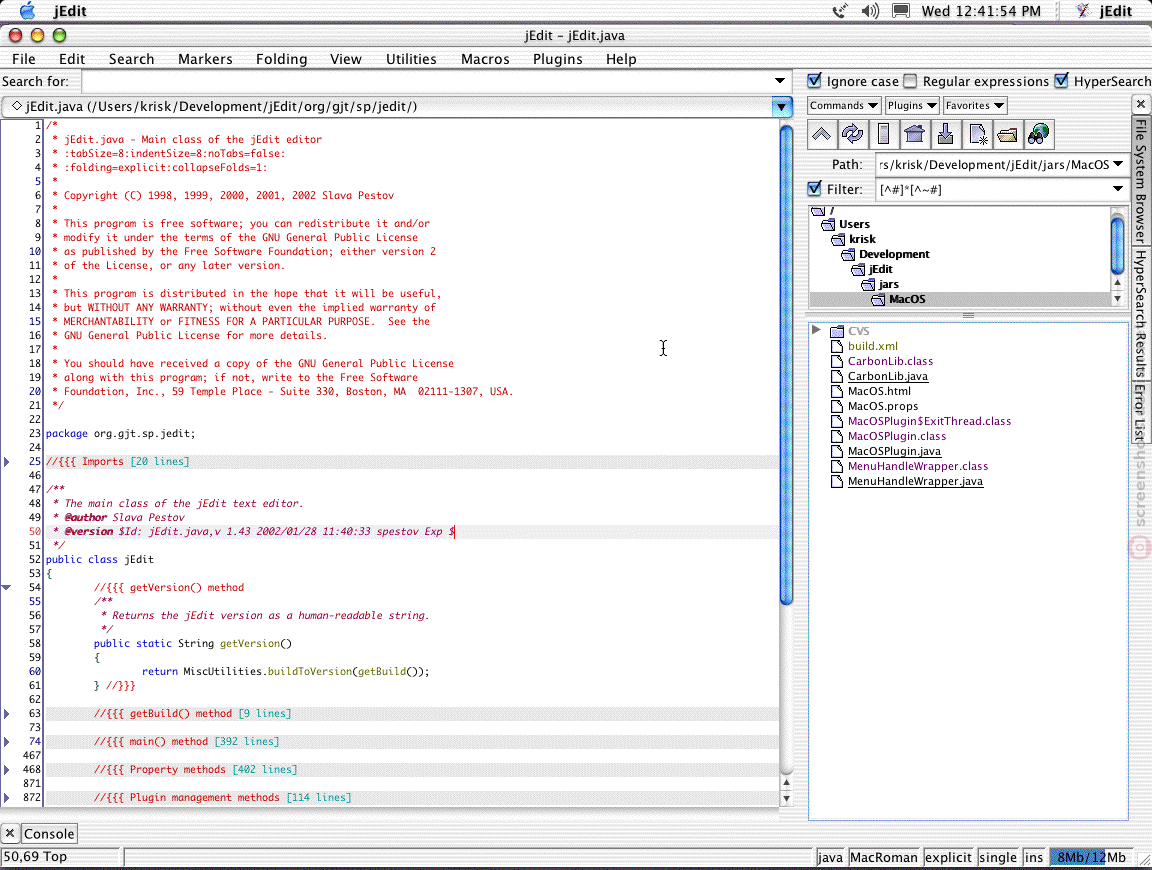Open the Plugins menu in menu bar
Viewport: 1152px width, 870px height.
tap(558, 59)
